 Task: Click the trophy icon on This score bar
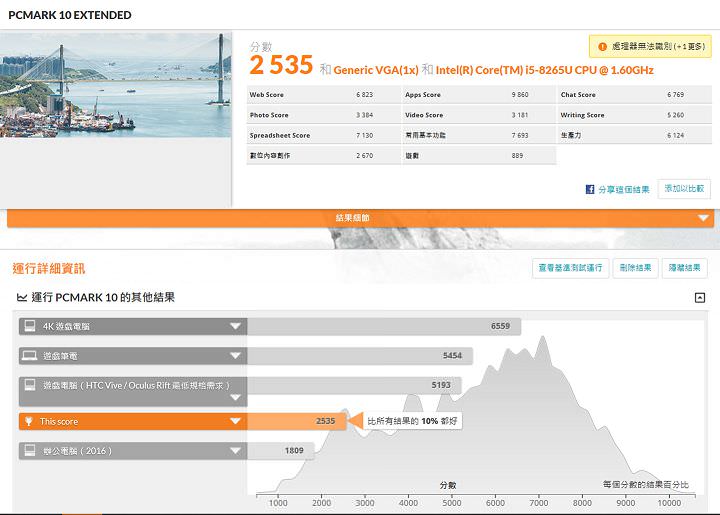(28, 422)
